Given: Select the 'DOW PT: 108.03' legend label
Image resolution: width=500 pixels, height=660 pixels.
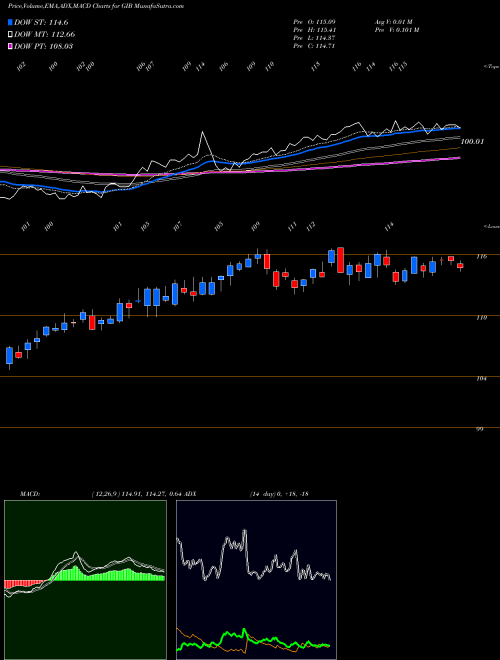Looking at the screenshot, I should point(44,46).
